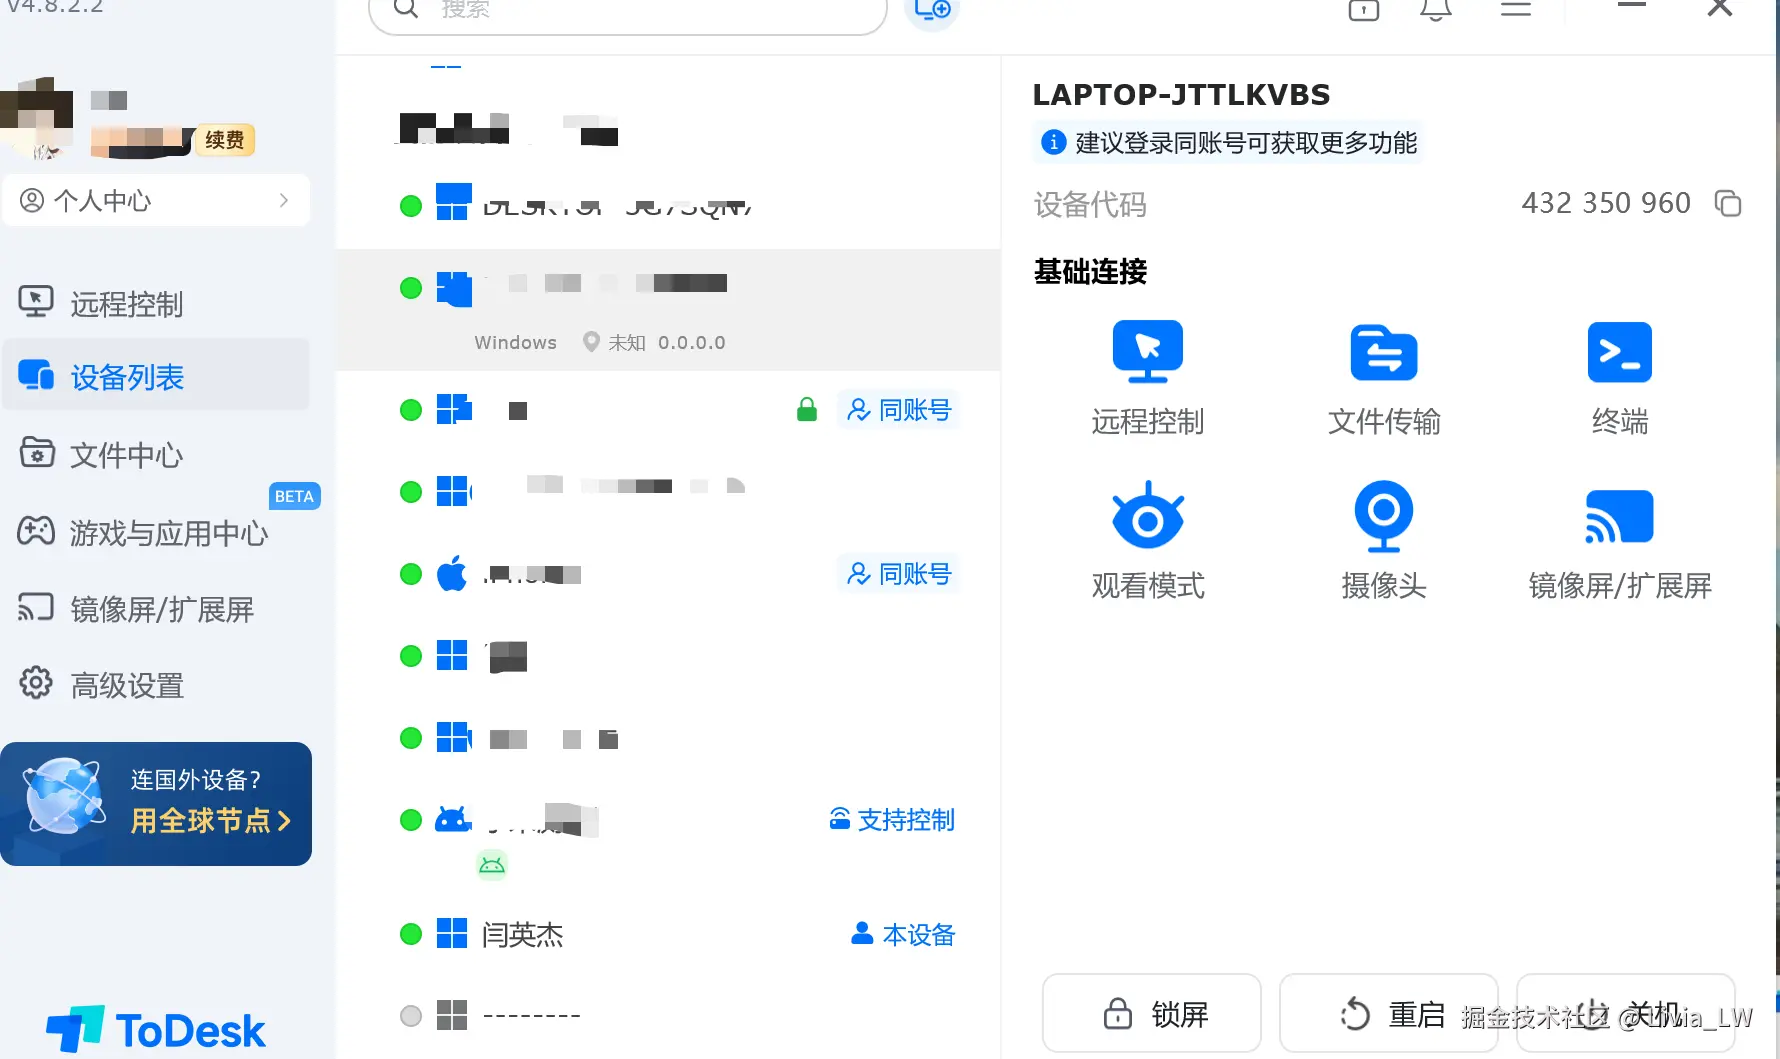This screenshot has width=1780, height=1059.
Task: Click the 关机 shutdown button
Action: 1626,1013
